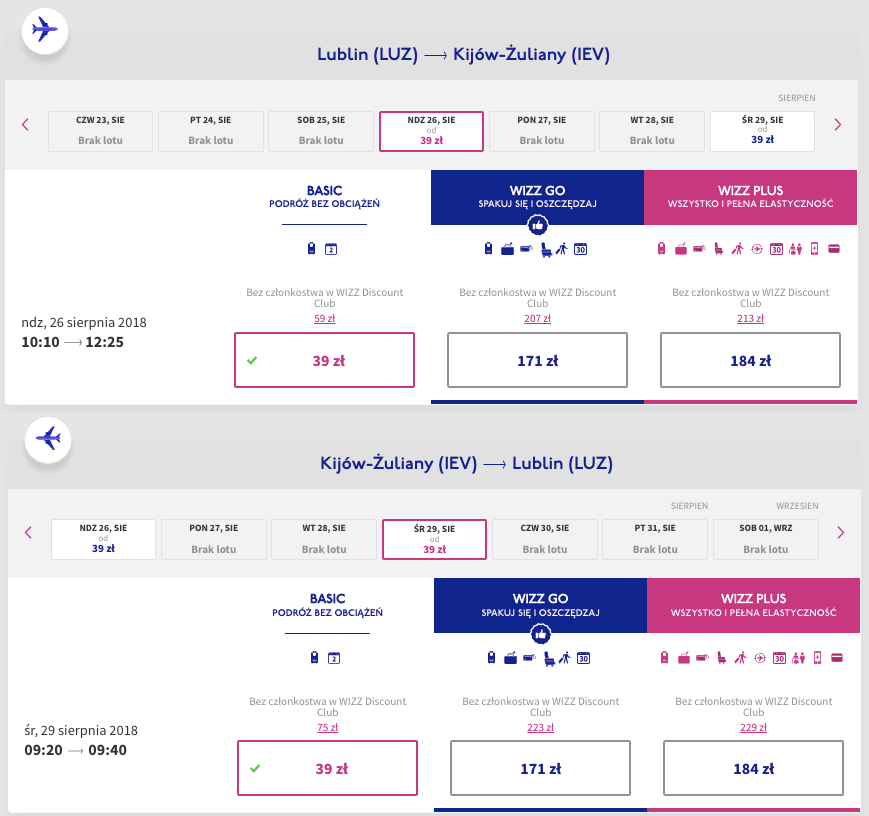Viewport: 869px width, 816px height.
Task: Open the 229 zł non-member price link
Action: pyautogui.click(x=753, y=727)
